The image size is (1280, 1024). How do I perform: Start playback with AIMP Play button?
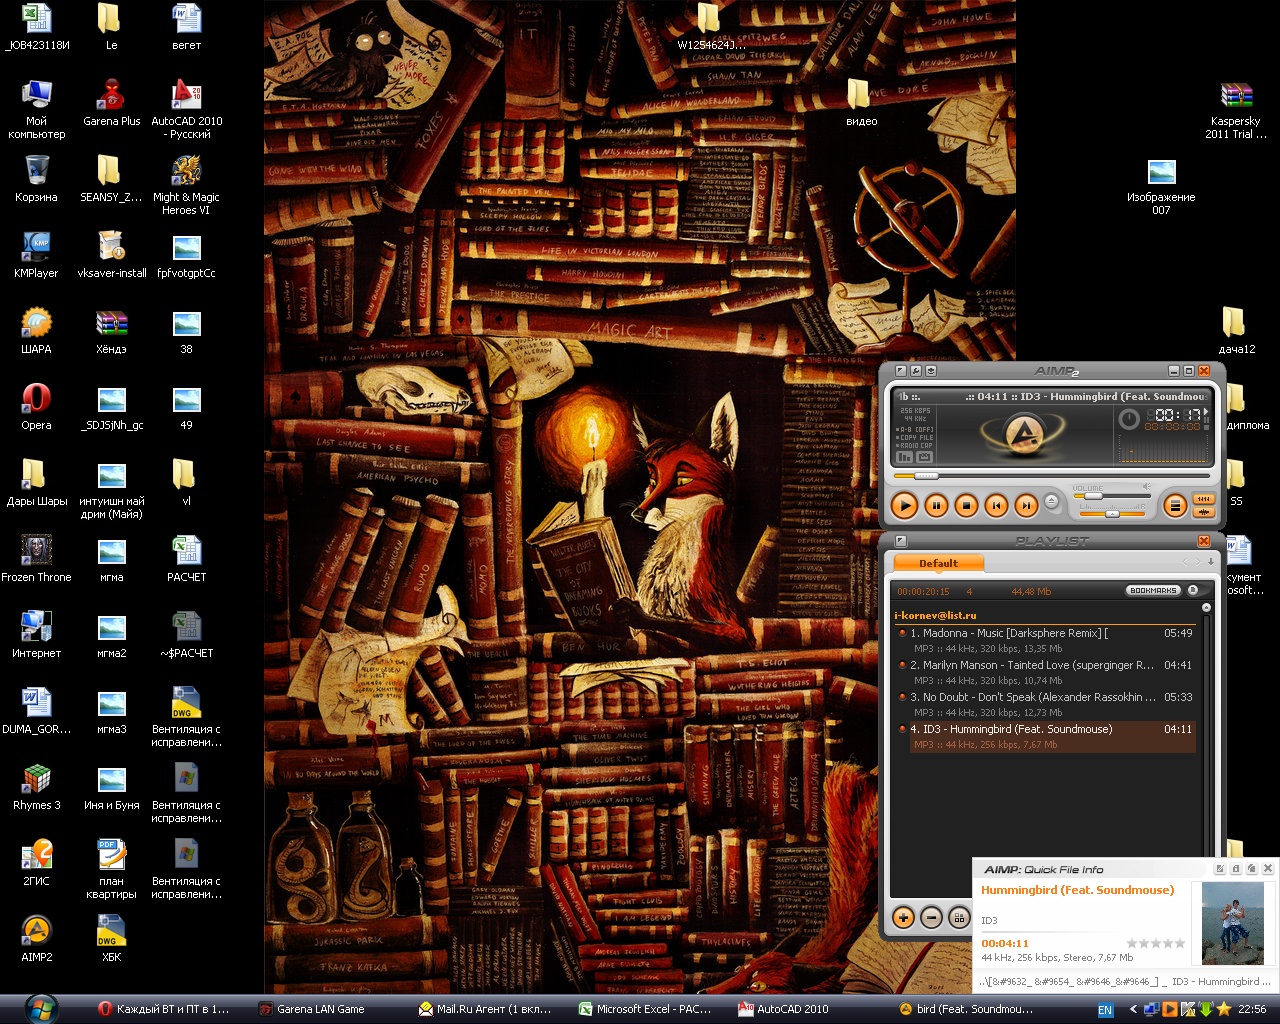click(904, 506)
